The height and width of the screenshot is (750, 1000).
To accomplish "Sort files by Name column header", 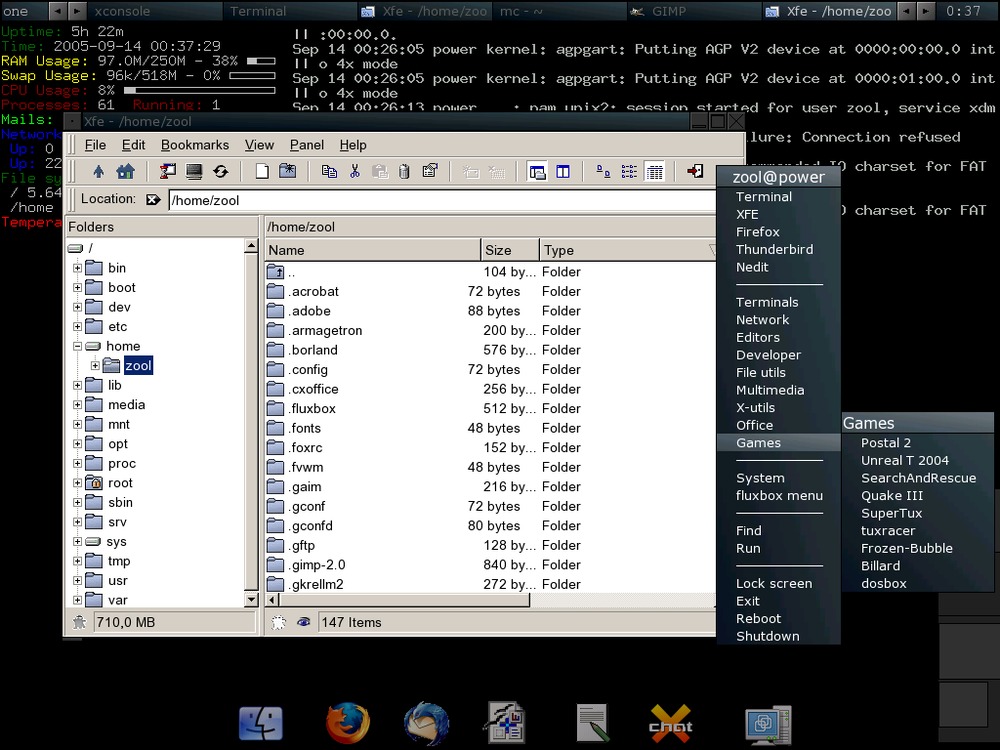I will (372, 250).
